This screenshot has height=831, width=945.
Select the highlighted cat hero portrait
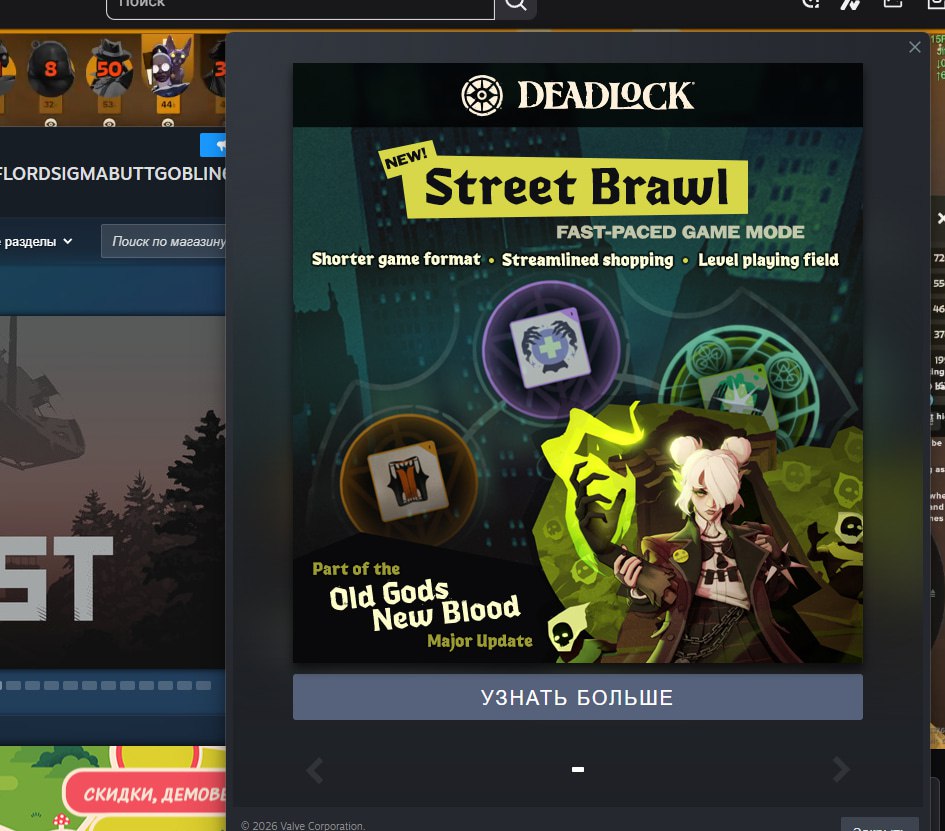(168, 66)
